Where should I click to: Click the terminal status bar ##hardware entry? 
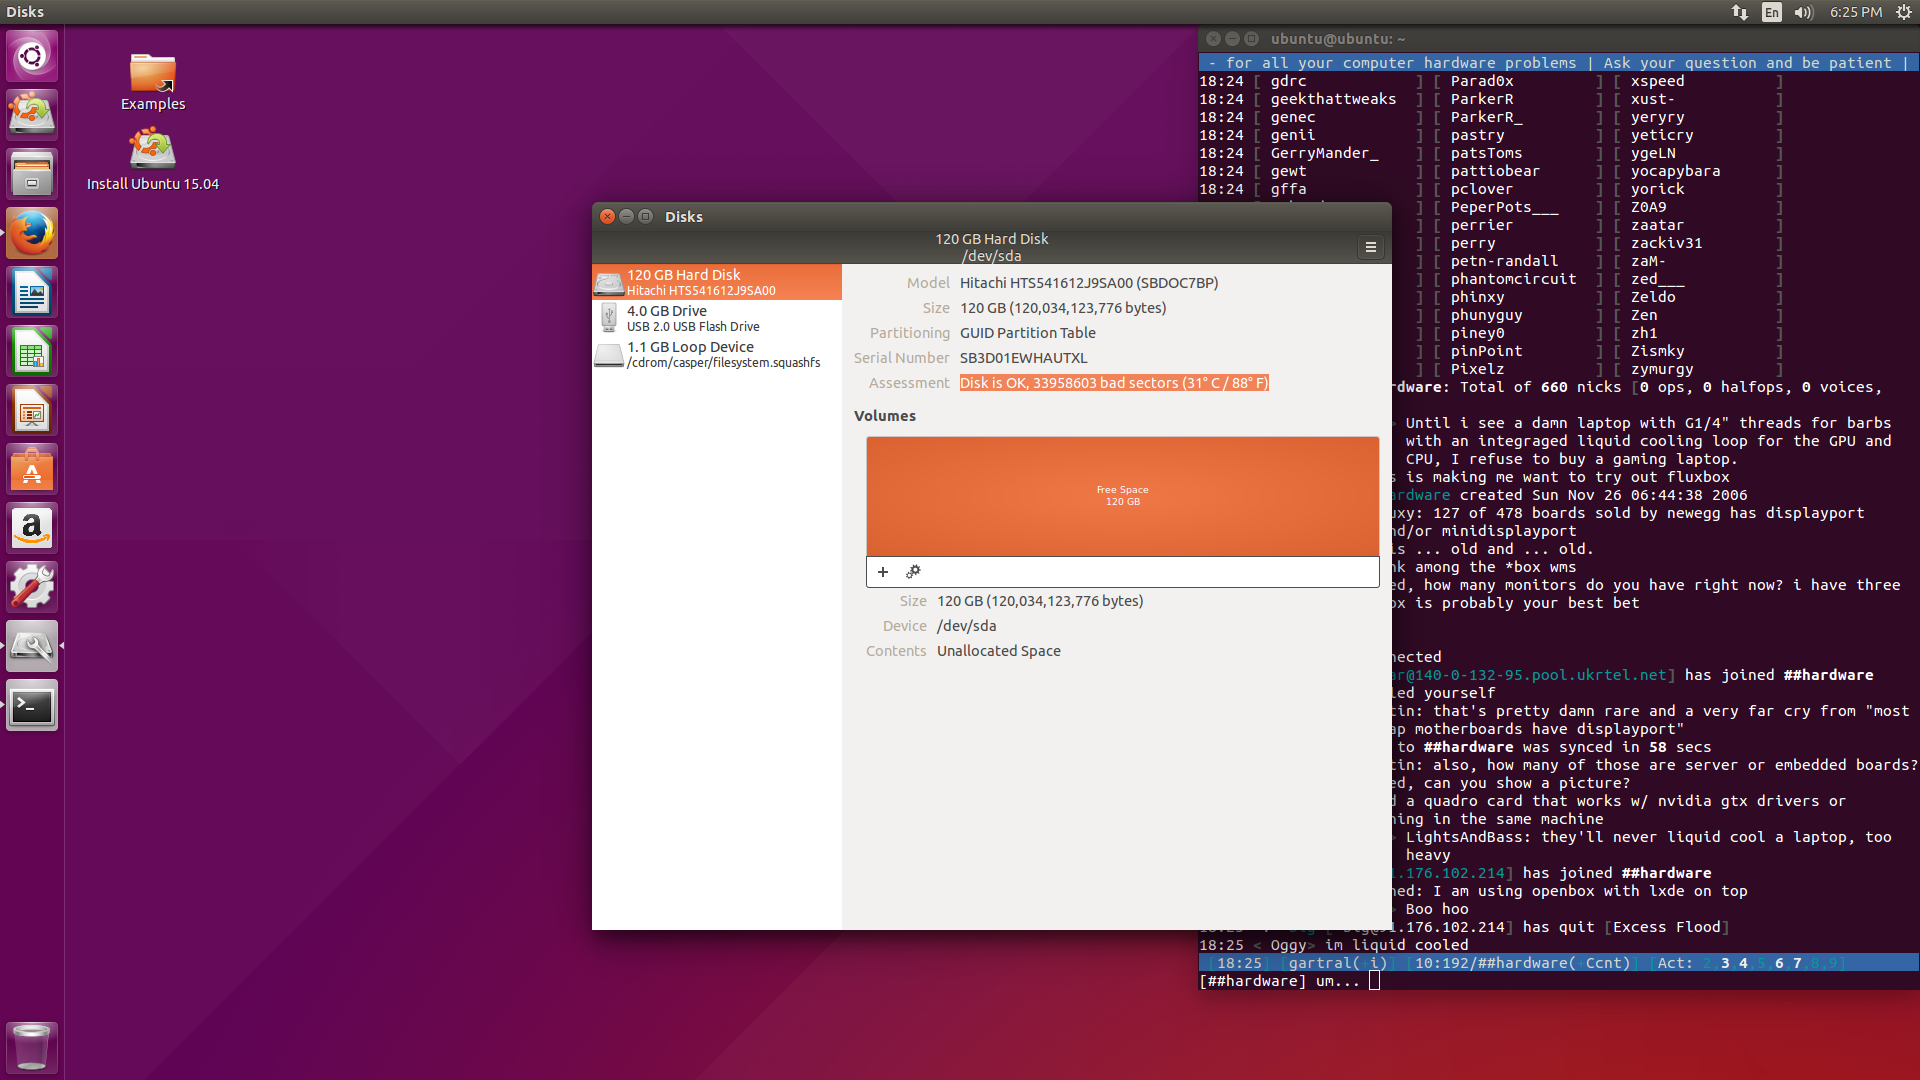[1518, 963]
